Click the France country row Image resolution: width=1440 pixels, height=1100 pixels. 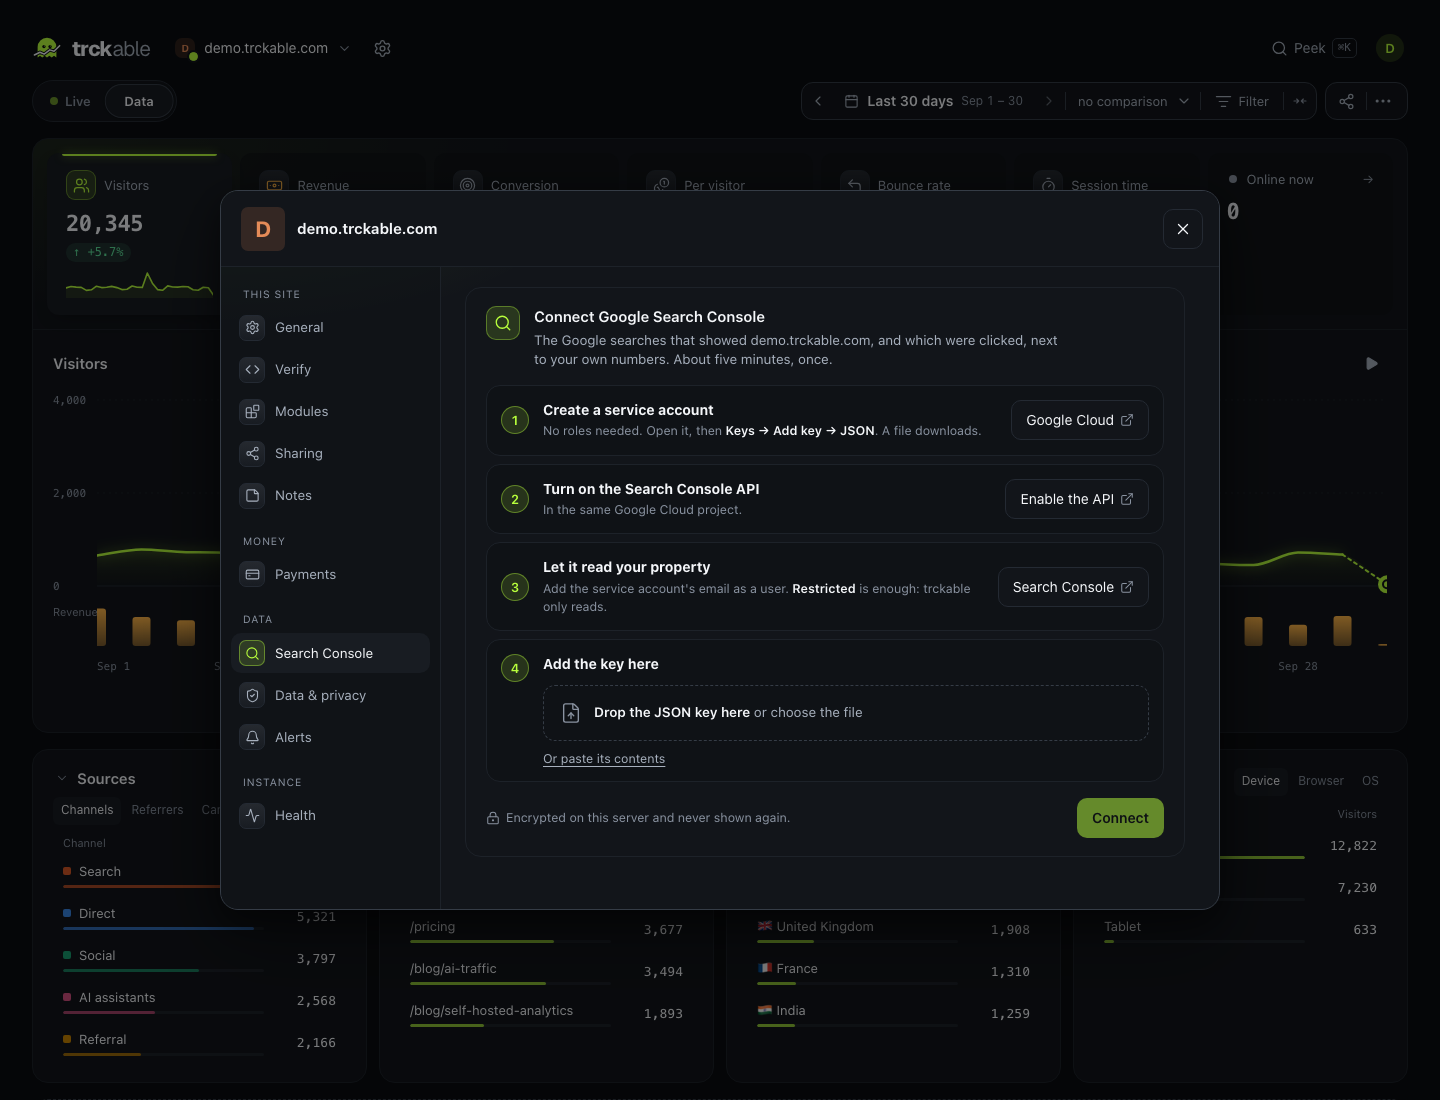893,971
